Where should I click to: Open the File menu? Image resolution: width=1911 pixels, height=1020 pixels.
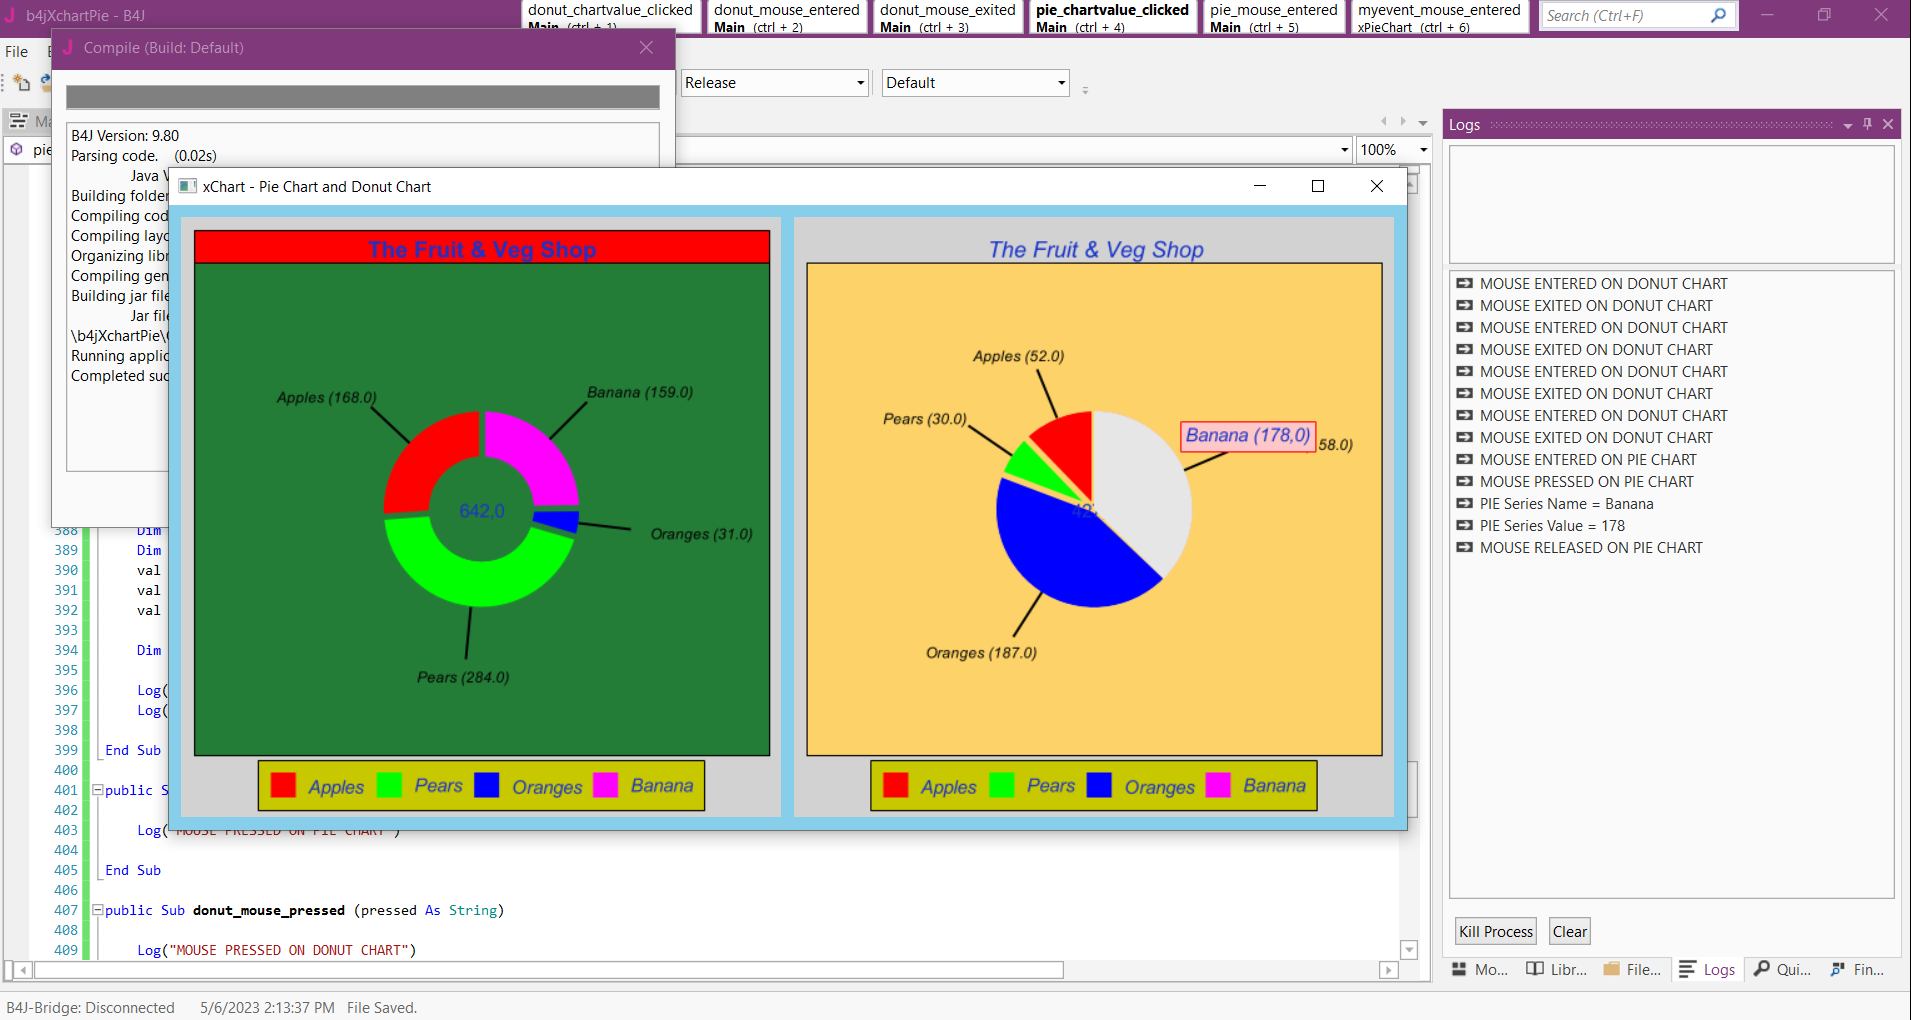pos(17,52)
